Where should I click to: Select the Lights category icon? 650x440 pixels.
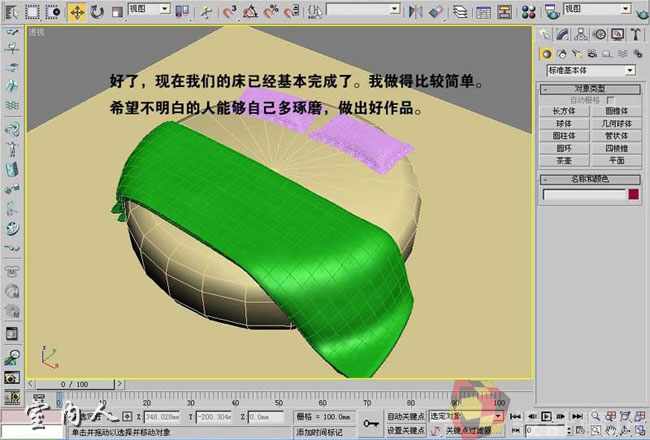(577, 53)
